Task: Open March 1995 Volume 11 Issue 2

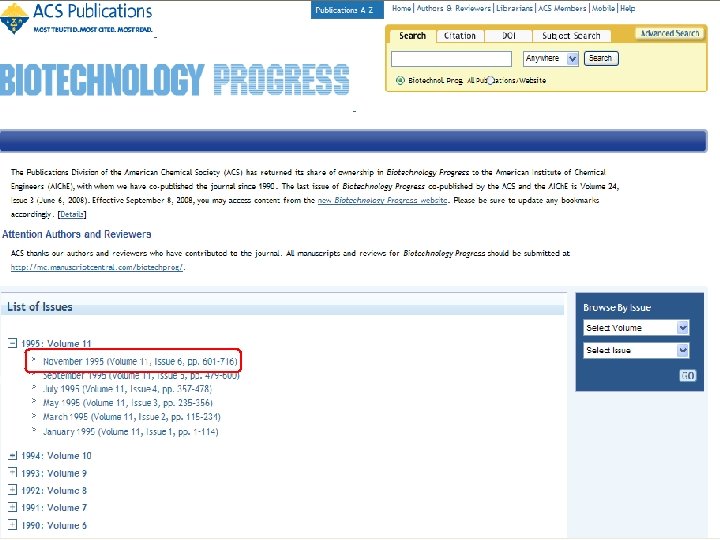Action: tap(132, 417)
